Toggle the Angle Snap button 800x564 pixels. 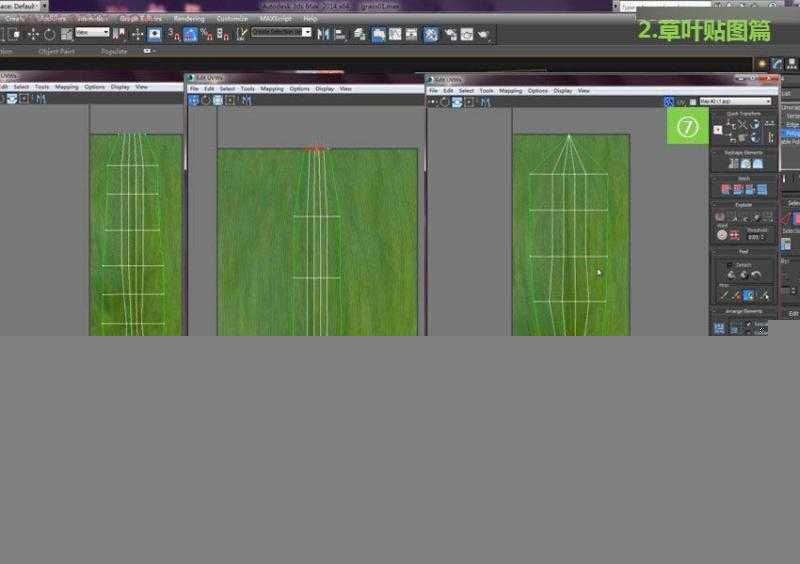coord(190,34)
